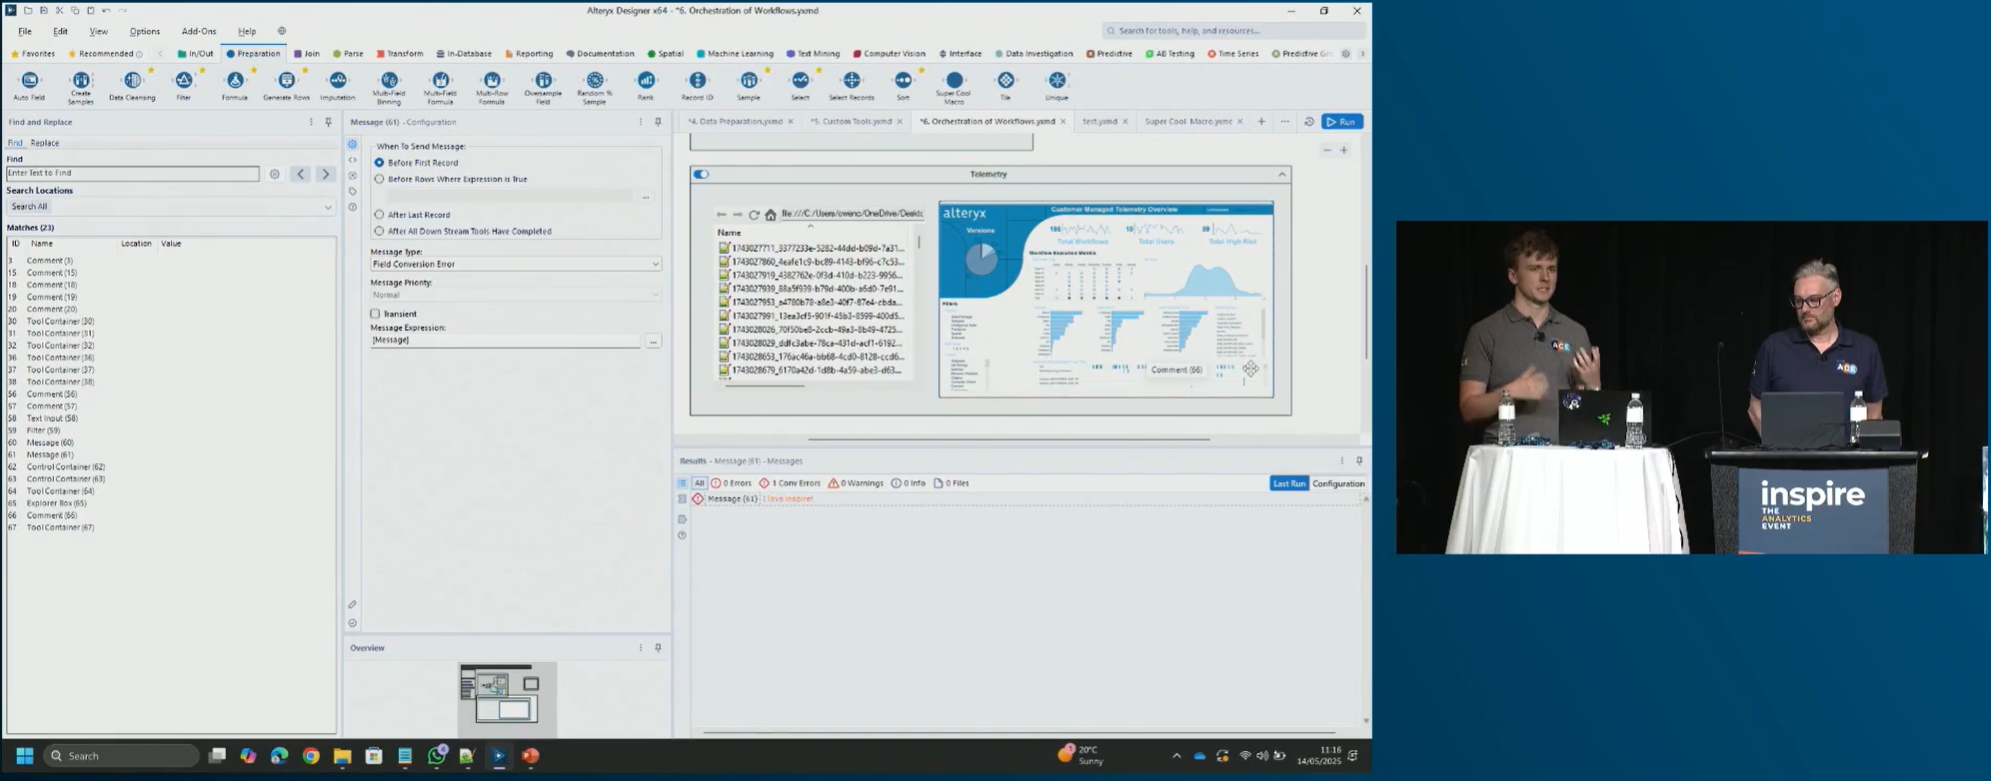1991x781 pixels.
Task: Click the Enter text to Find field
Action: pos(133,174)
